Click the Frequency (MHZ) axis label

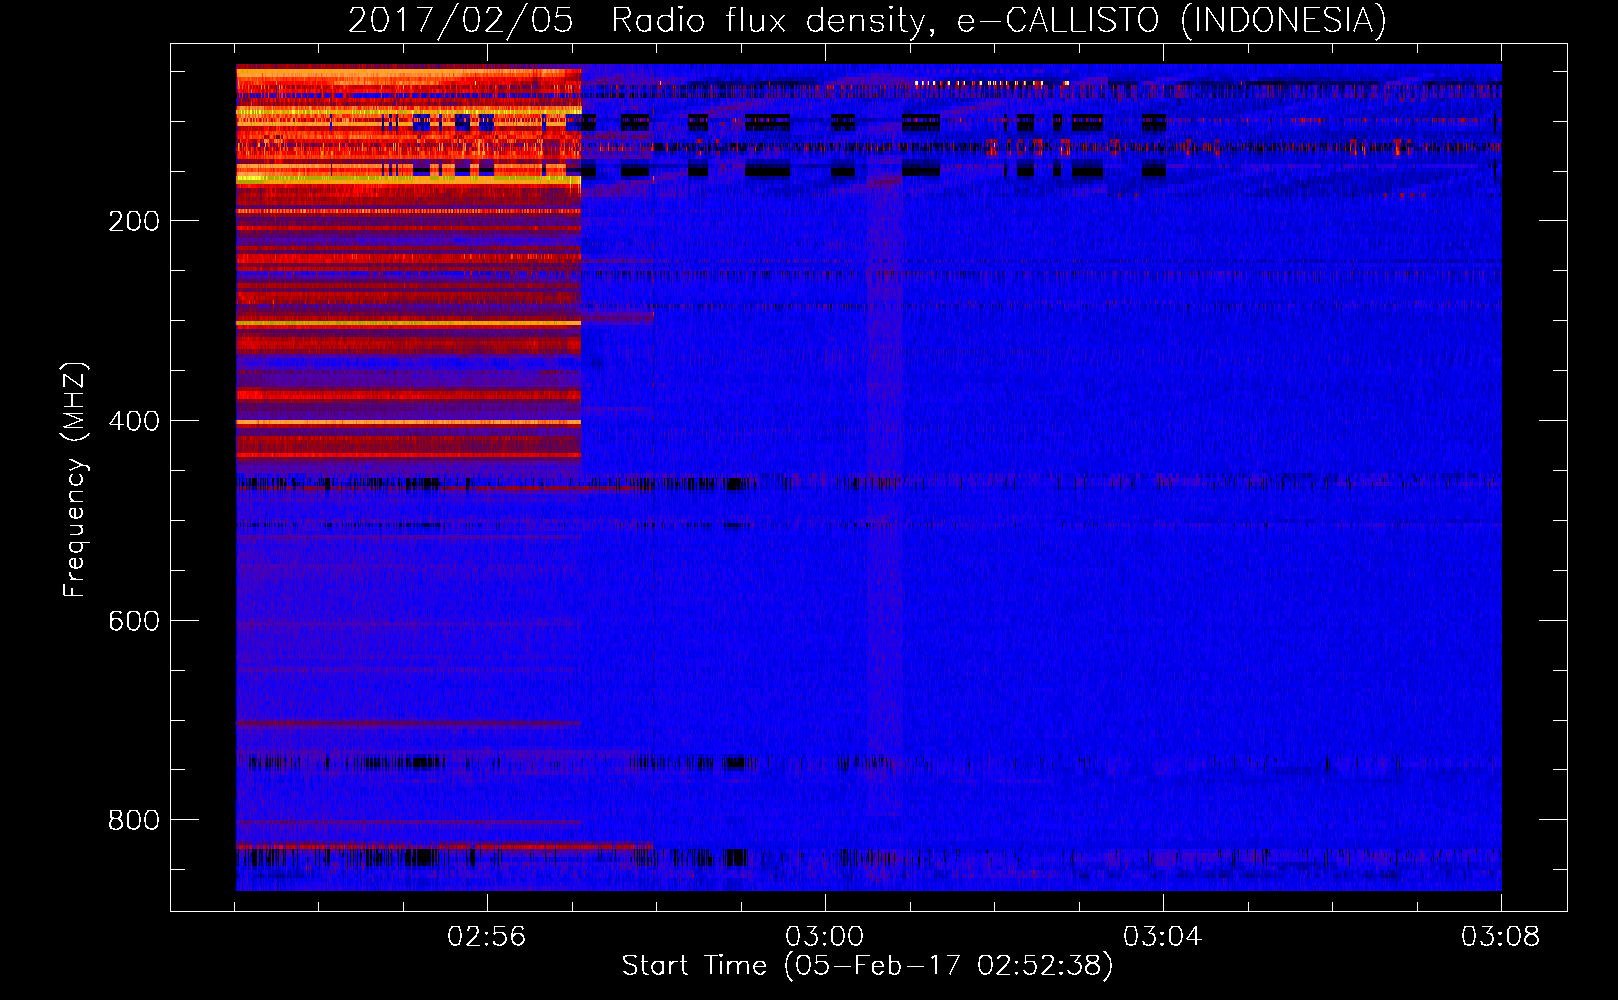(74, 480)
